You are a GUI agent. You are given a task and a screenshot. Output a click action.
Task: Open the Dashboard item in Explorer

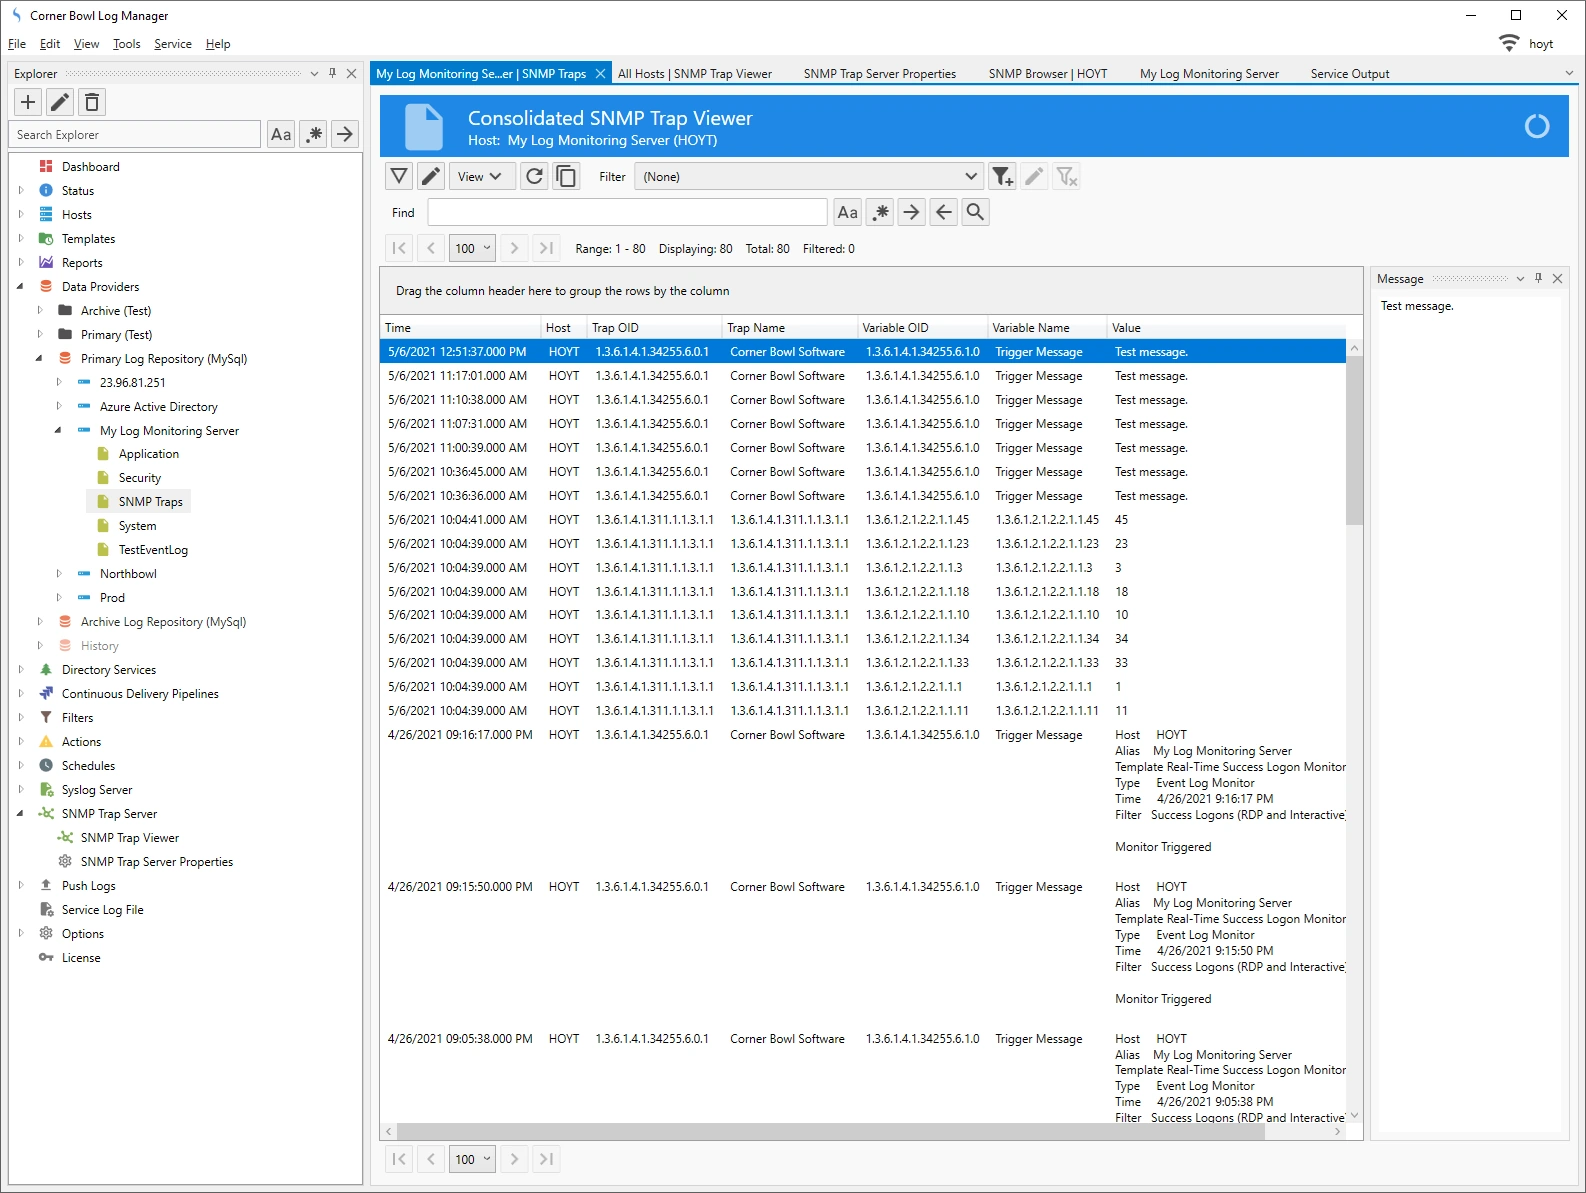click(x=90, y=167)
